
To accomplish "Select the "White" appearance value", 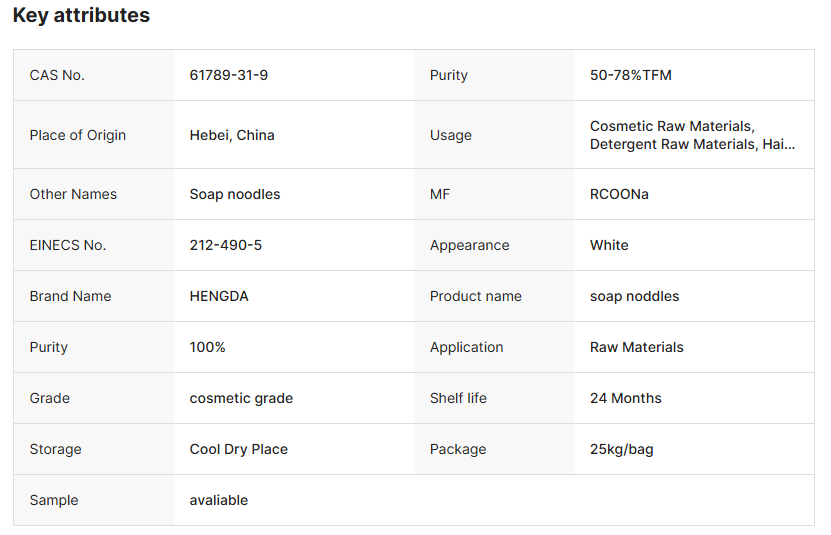I will pos(609,245).
